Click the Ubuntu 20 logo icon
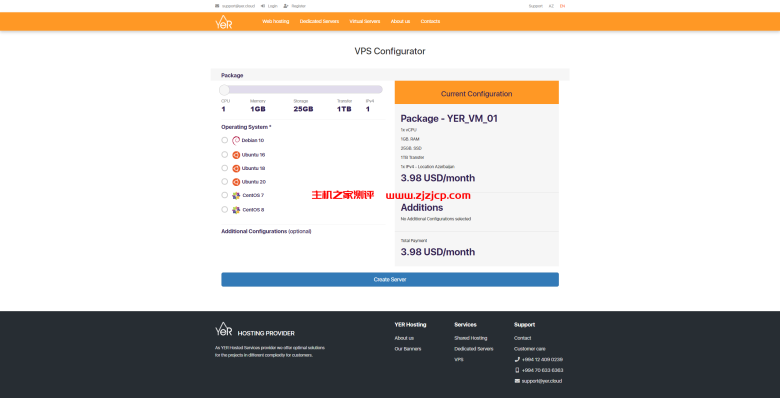 (x=236, y=182)
